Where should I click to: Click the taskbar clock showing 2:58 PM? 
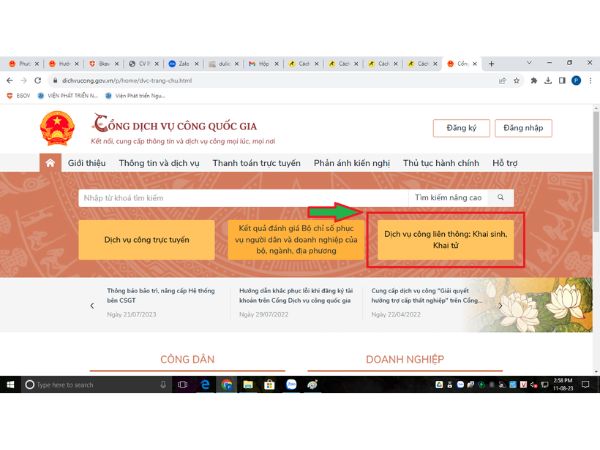point(562,385)
